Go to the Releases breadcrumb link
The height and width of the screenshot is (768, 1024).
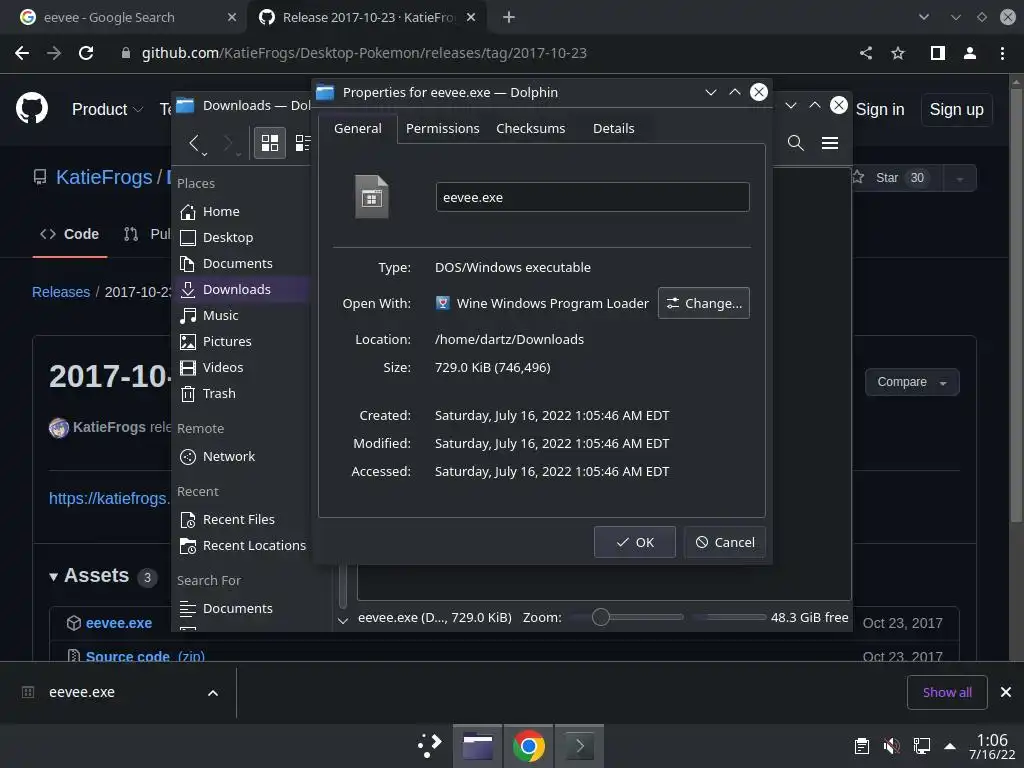[61, 292]
